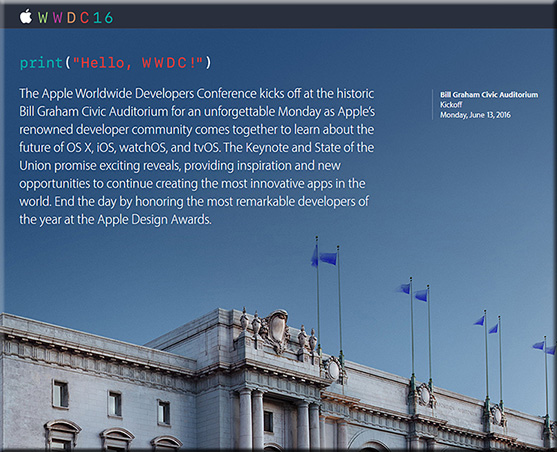557x452 pixels.
Task: Click the third pair of blue flags
Action: (486, 324)
